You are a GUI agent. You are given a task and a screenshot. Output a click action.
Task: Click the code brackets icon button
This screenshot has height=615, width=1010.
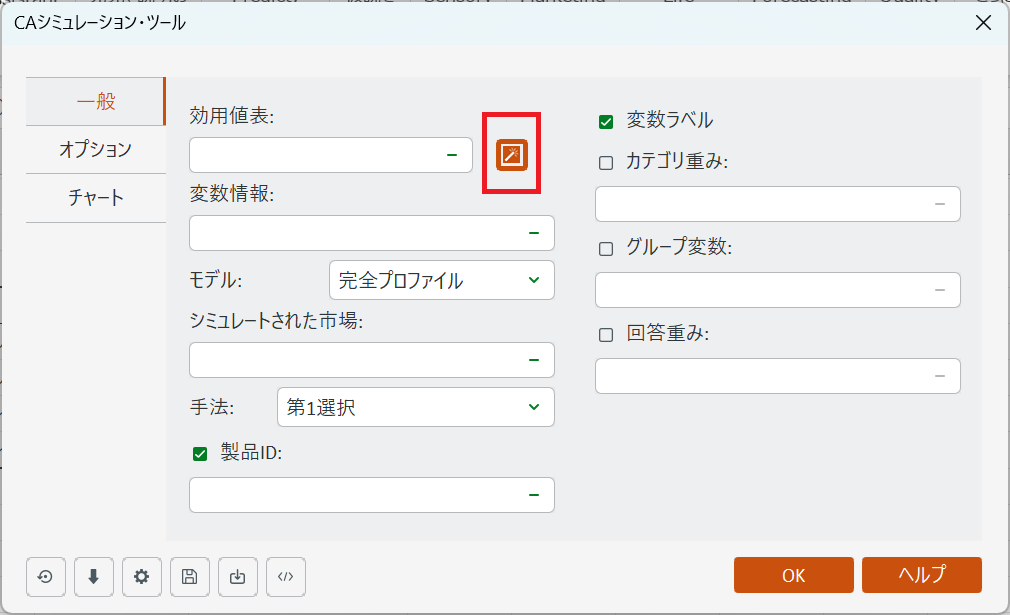click(x=286, y=576)
